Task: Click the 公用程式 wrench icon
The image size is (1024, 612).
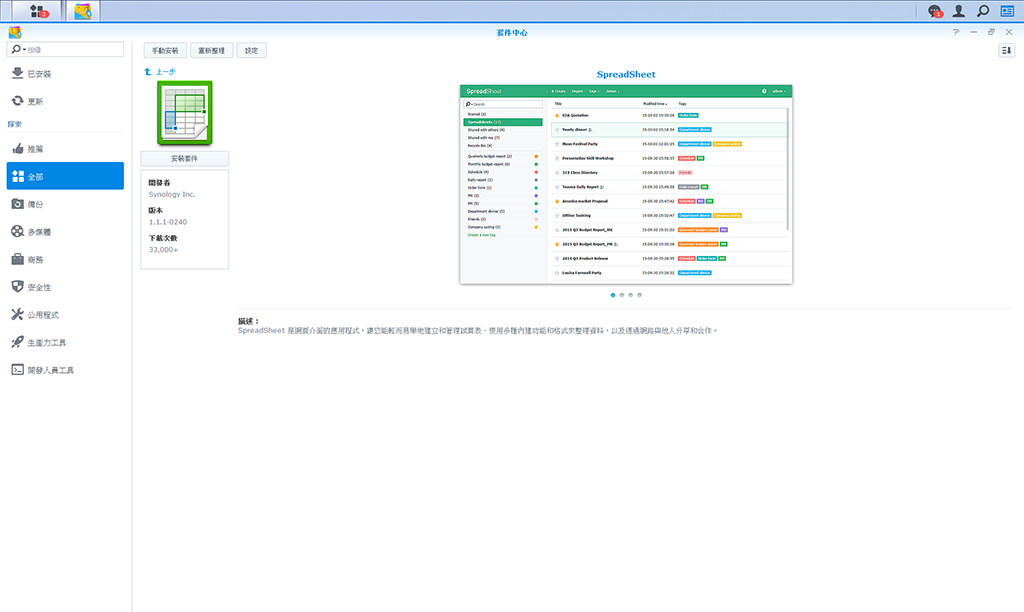Action: point(18,315)
